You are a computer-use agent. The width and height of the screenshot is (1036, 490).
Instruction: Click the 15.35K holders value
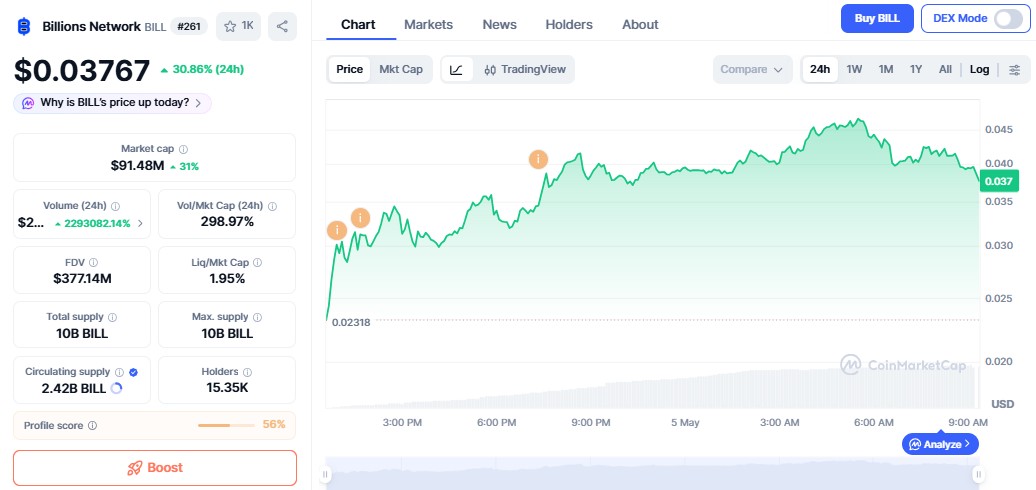click(x=227, y=388)
